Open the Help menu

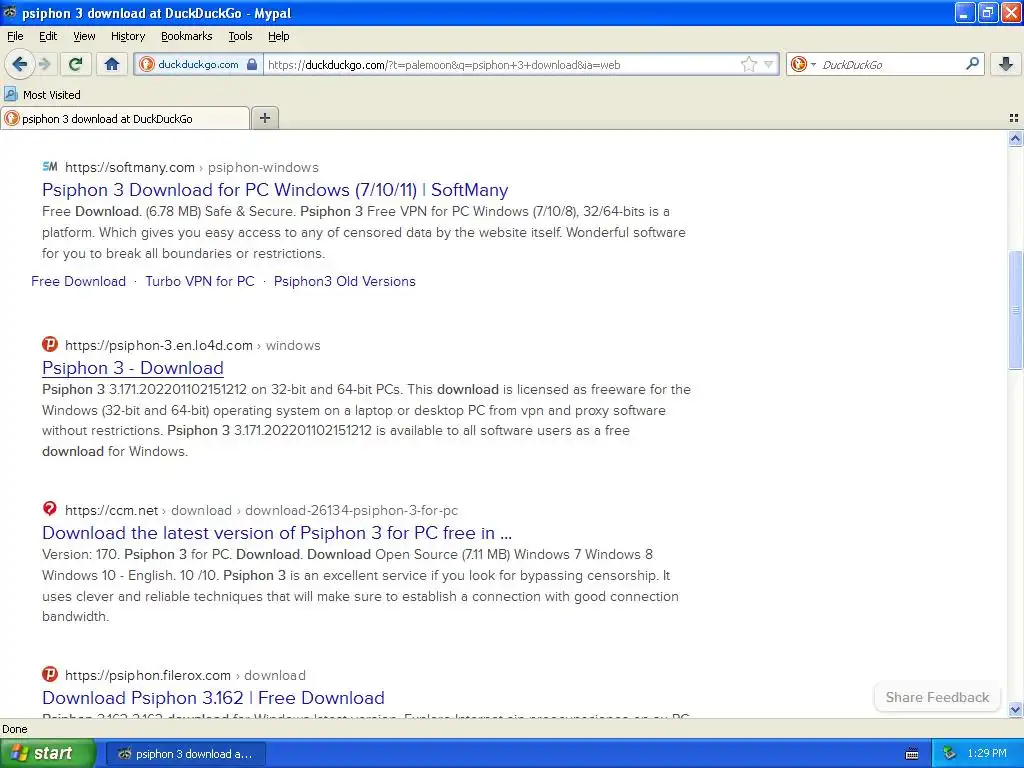[x=279, y=36]
